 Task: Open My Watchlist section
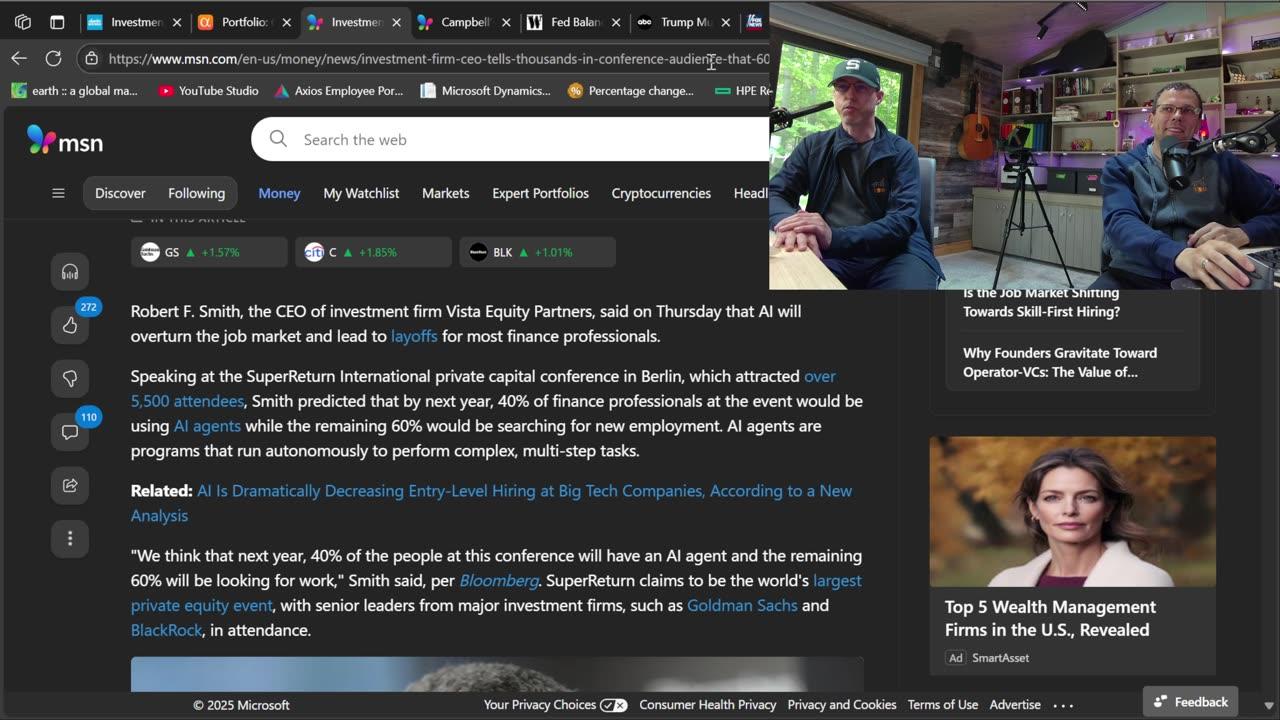(x=361, y=193)
